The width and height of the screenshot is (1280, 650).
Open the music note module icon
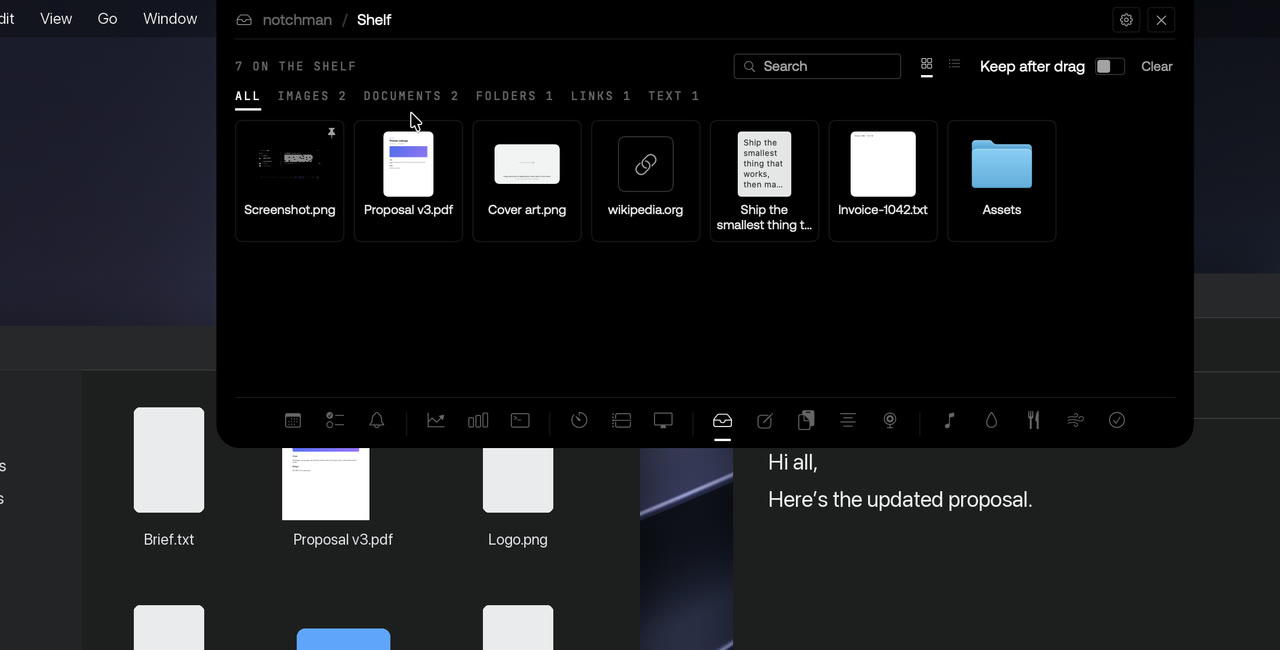pos(949,421)
